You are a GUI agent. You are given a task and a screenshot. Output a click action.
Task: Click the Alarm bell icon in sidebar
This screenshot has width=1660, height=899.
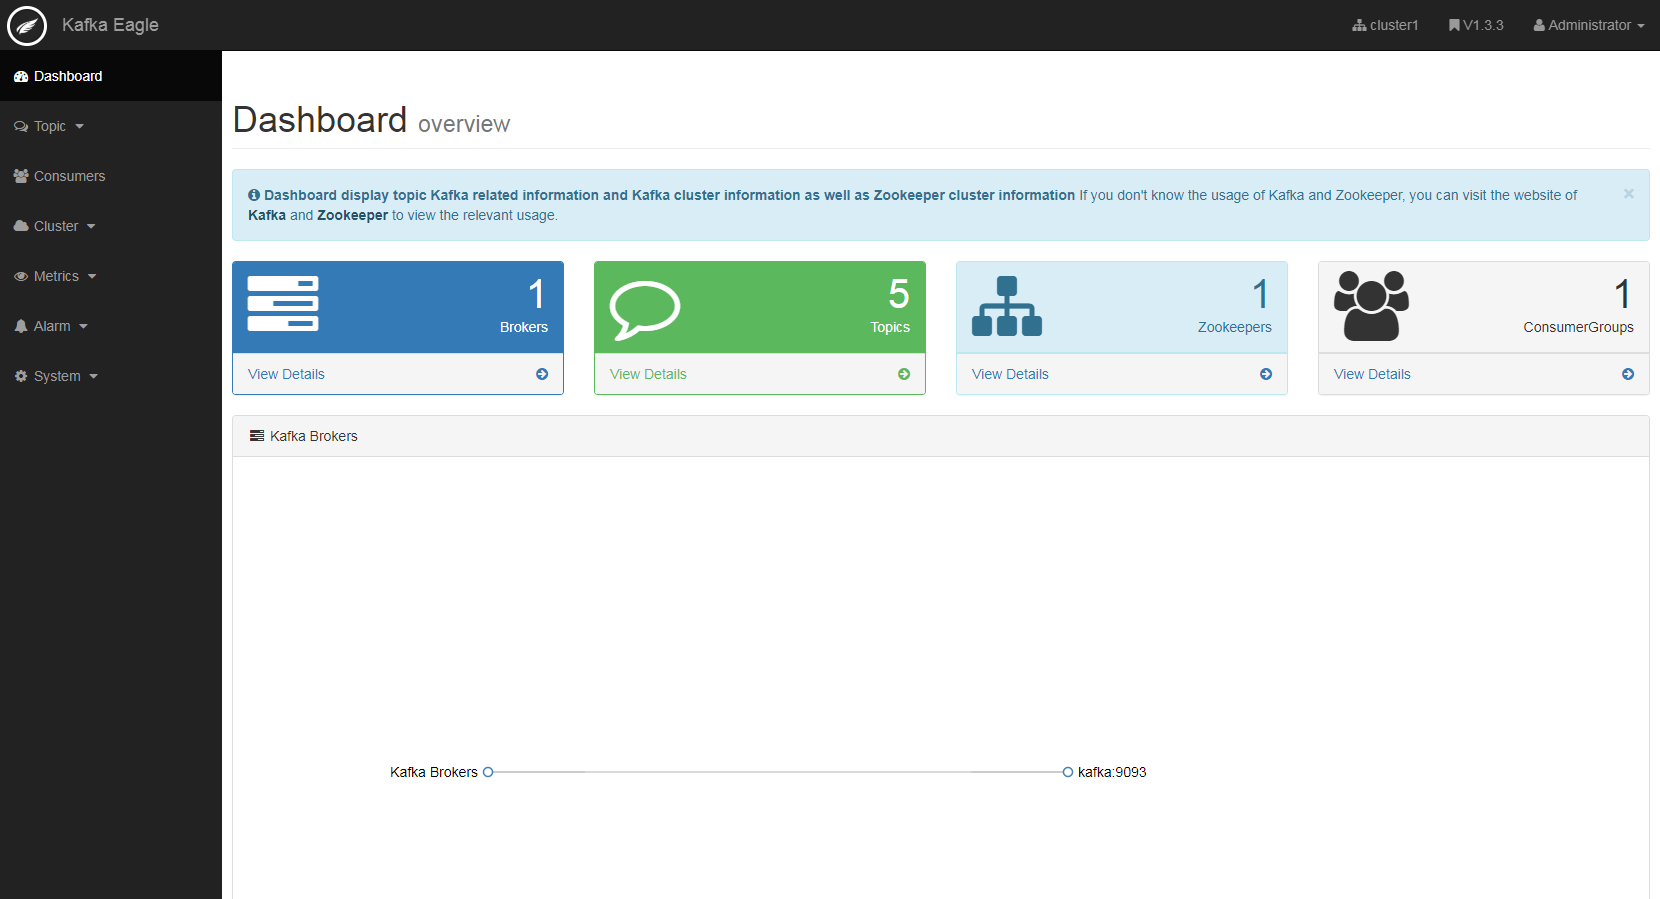(21, 326)
